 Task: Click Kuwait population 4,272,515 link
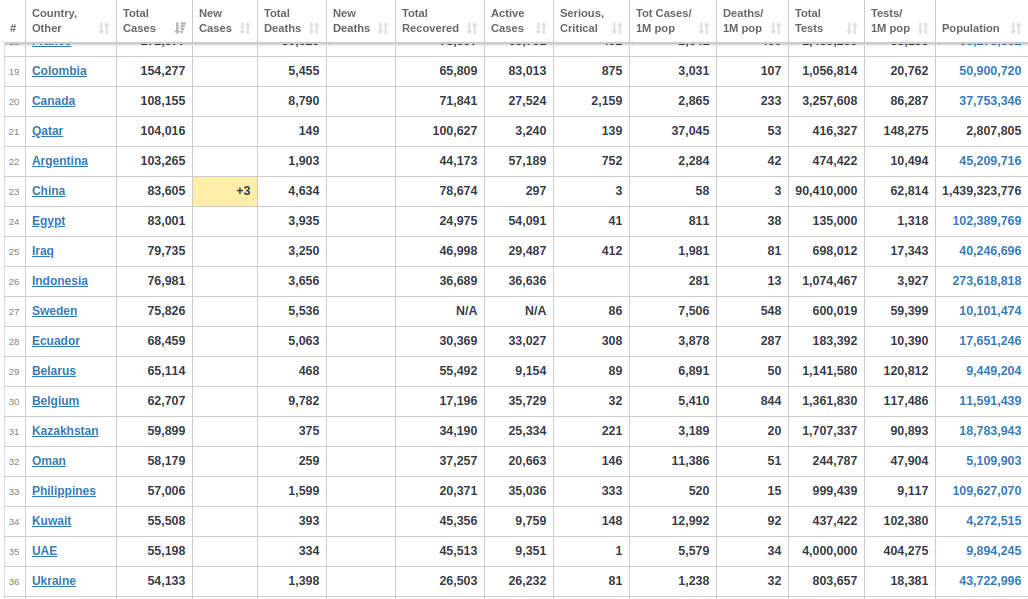993,521
